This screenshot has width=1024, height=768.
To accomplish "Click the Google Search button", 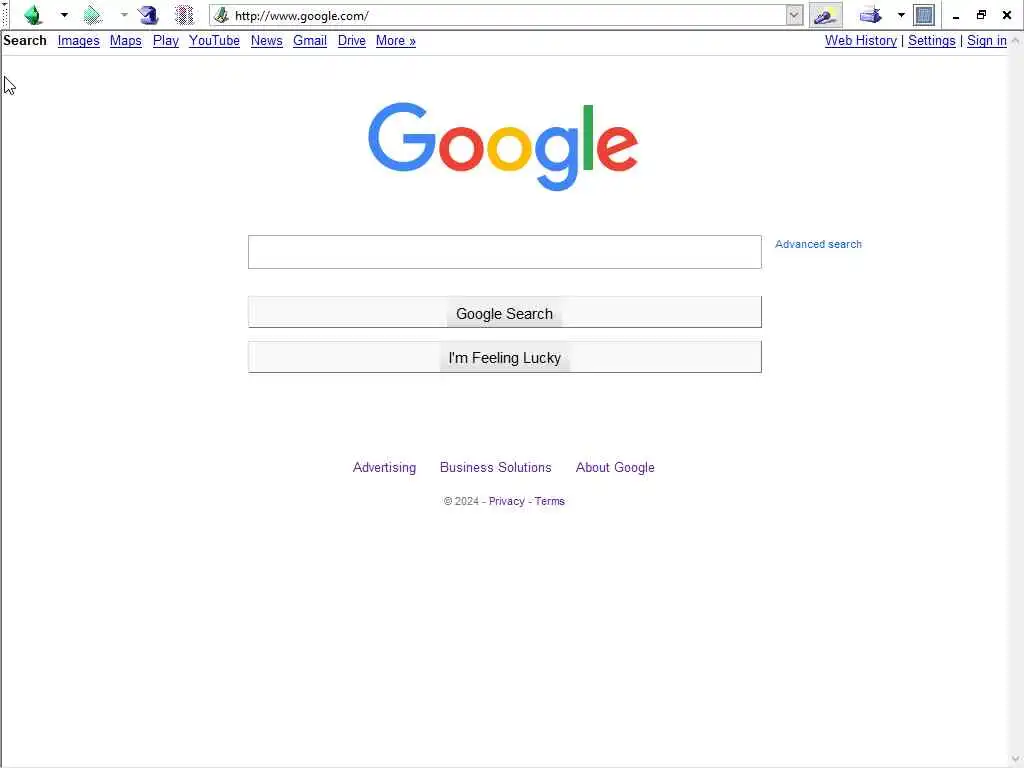I will (504, 312).
